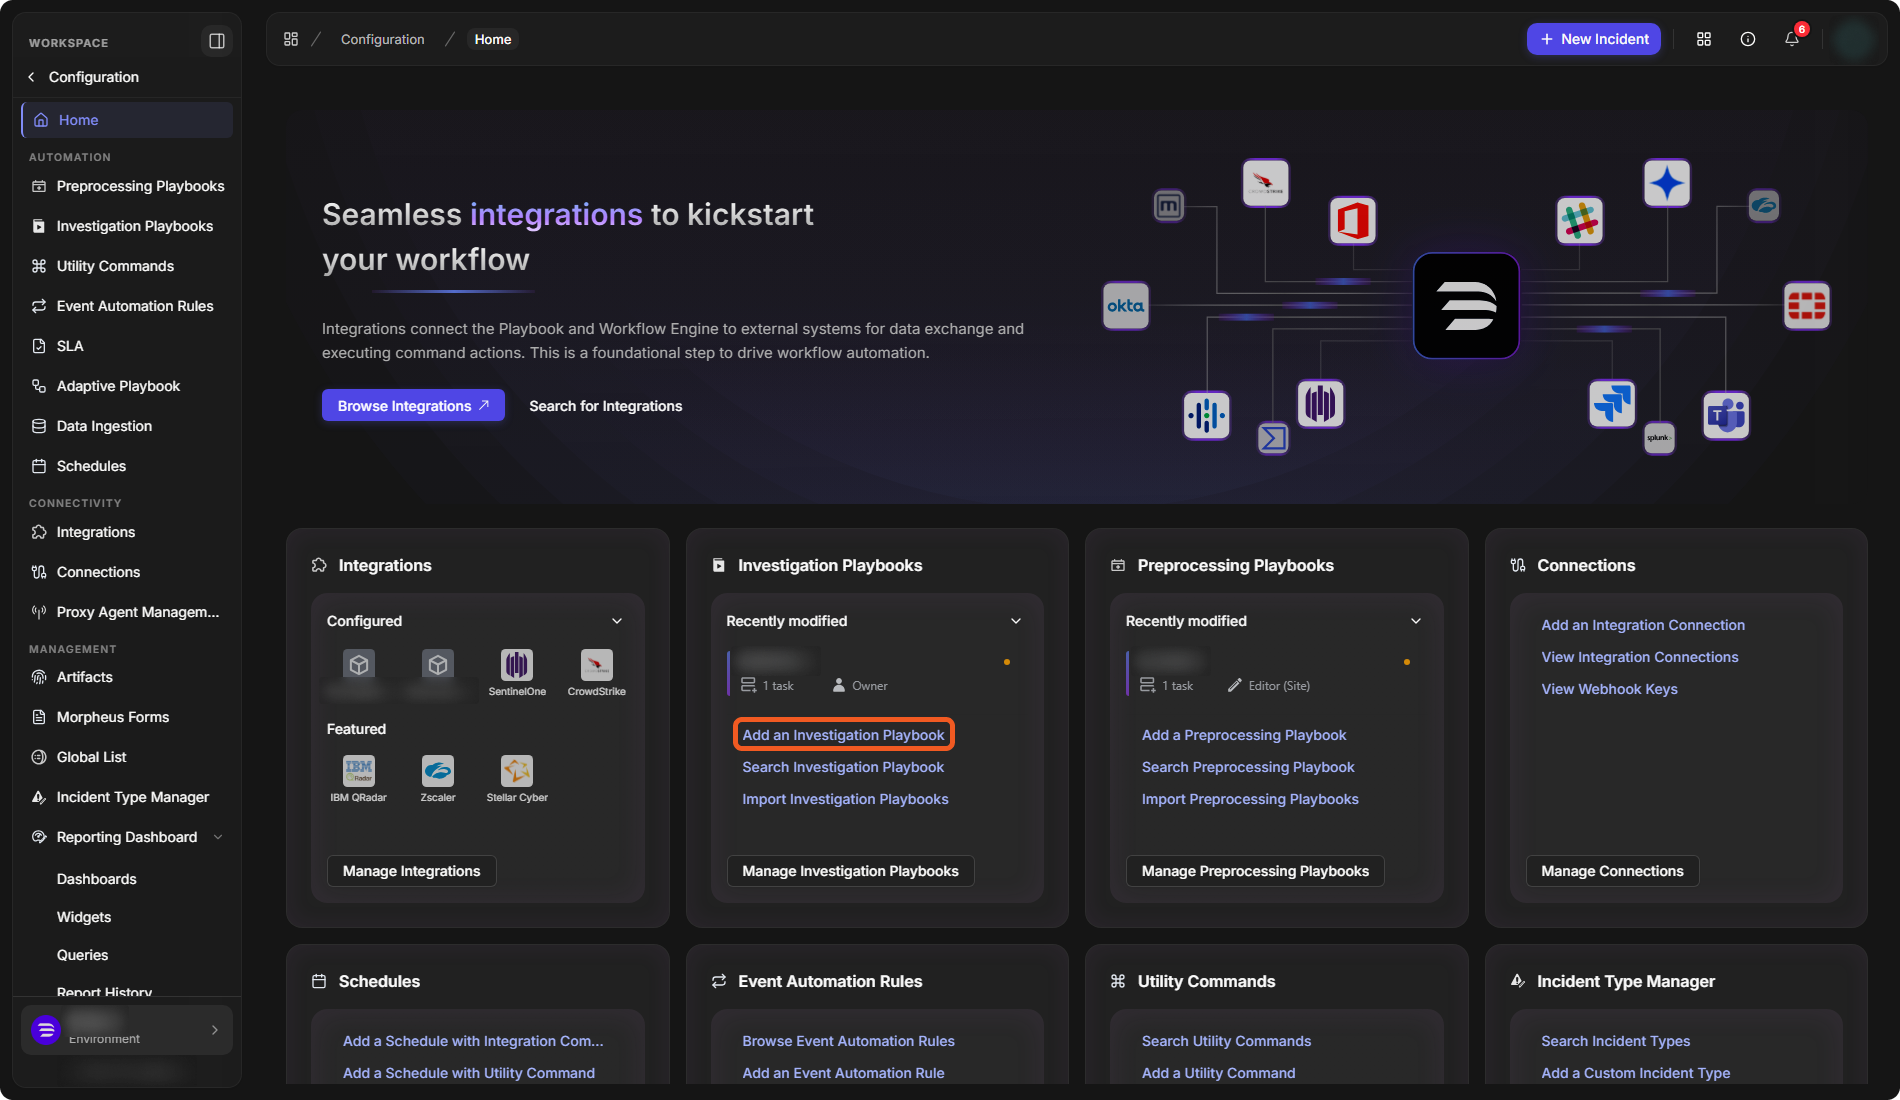Open the notifications bell
Viewport: 1900px width, 1100px height.
(x=1792, y=39)
